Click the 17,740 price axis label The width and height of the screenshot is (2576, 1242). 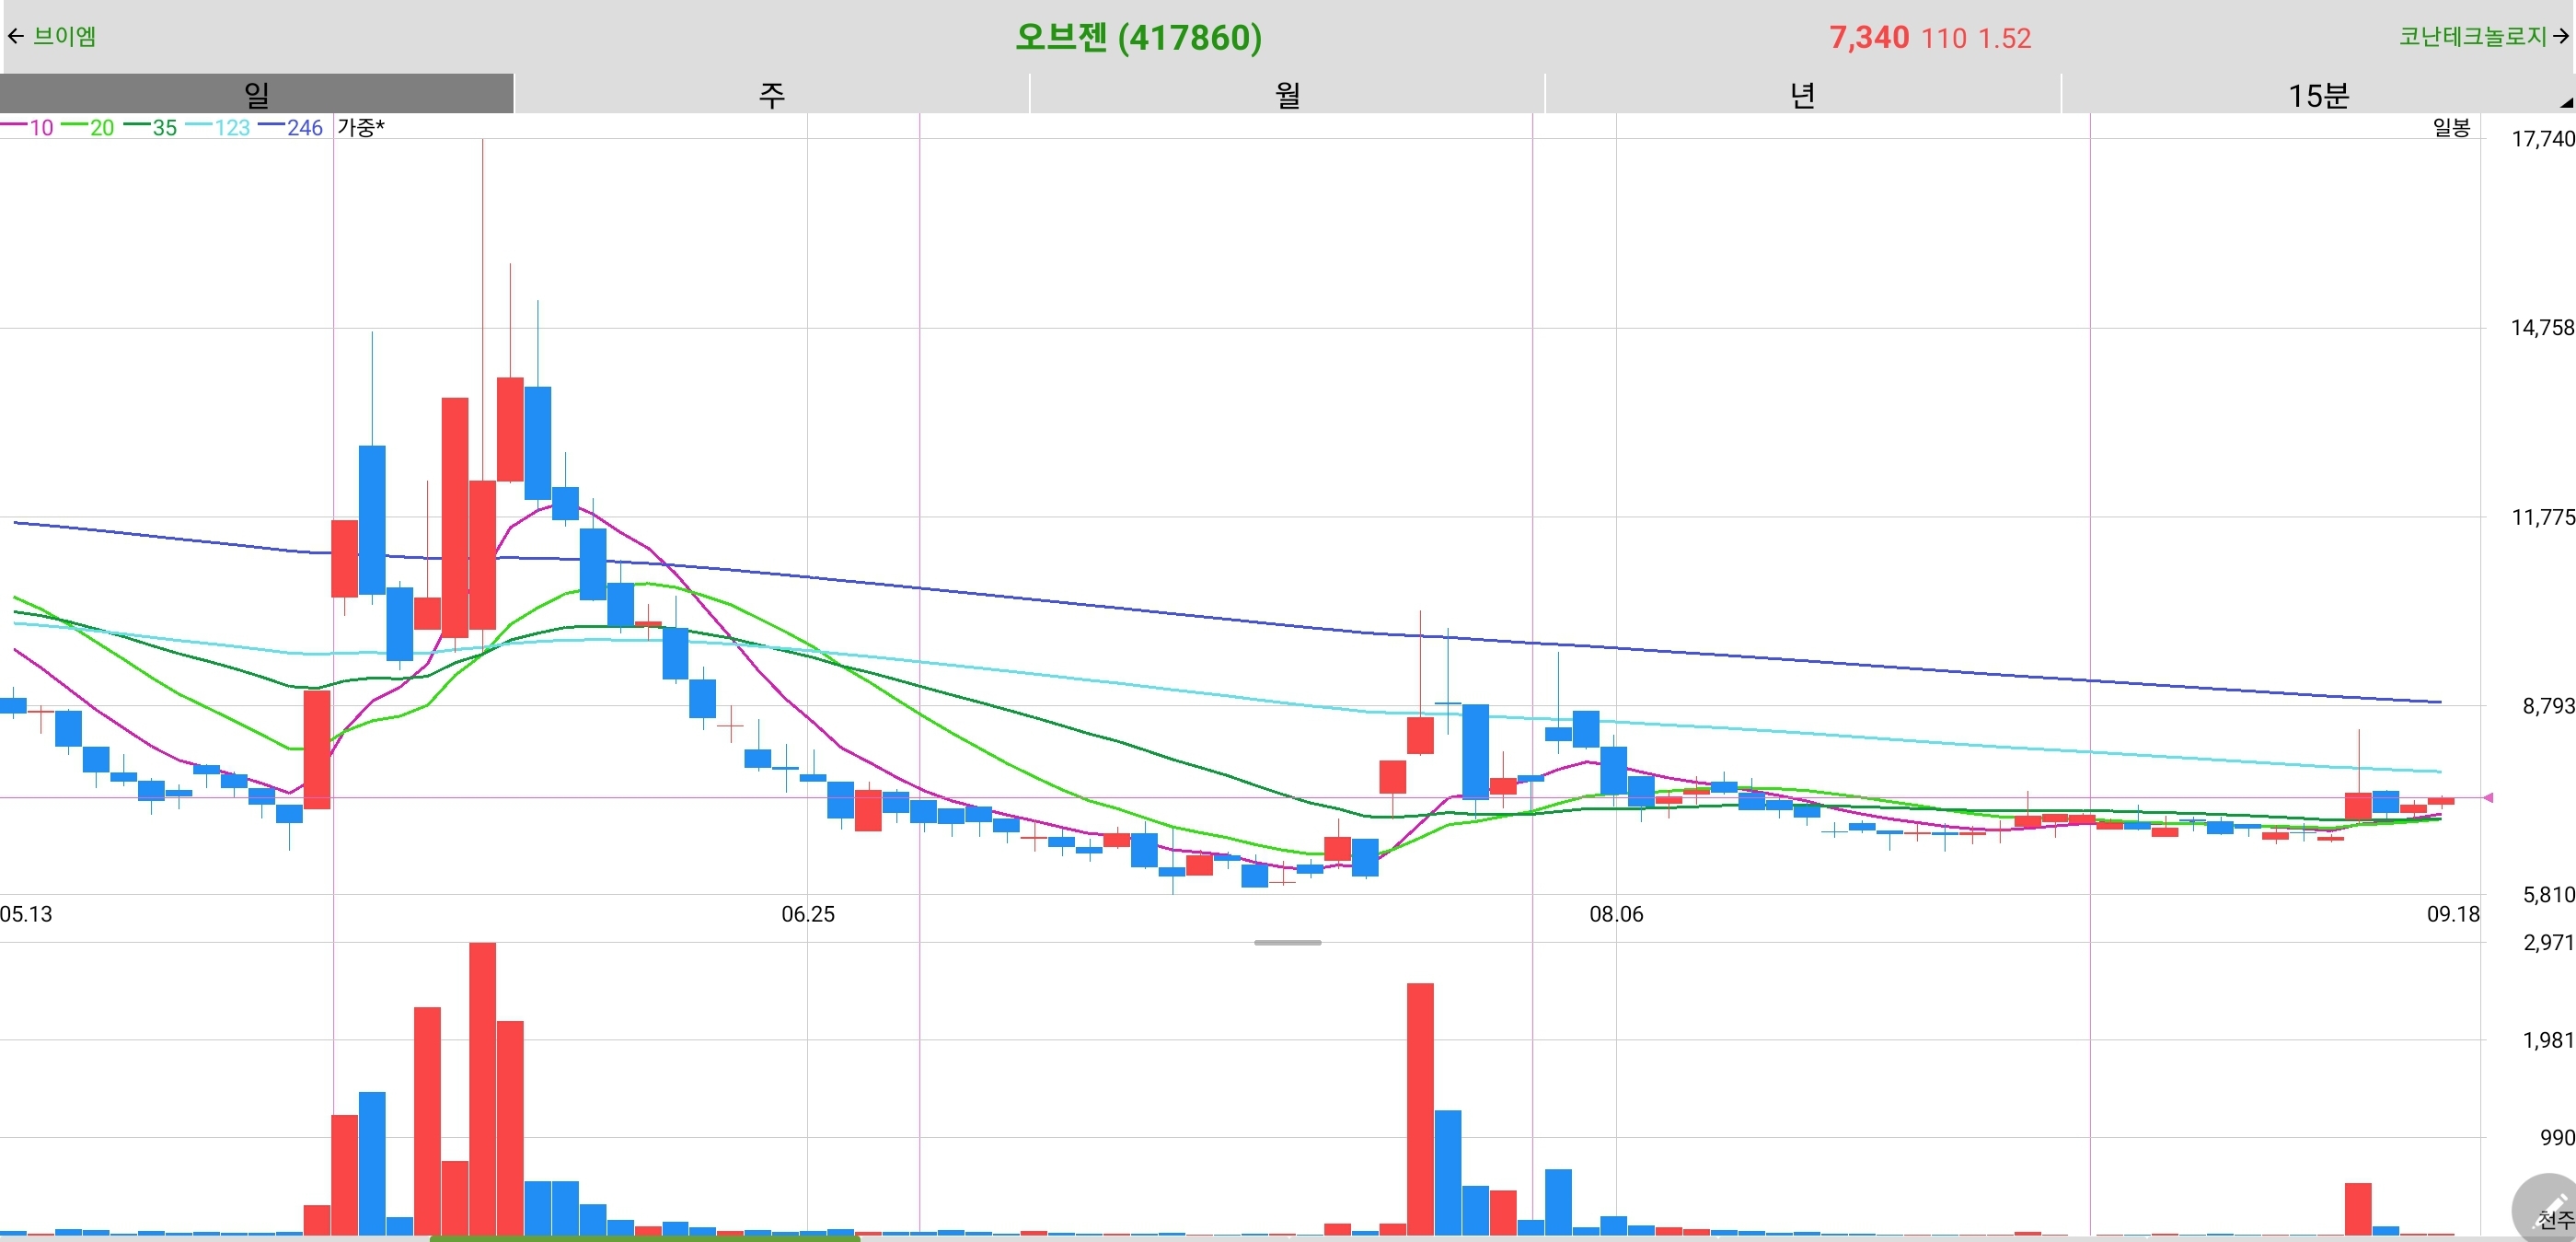tap(2543, 138)
